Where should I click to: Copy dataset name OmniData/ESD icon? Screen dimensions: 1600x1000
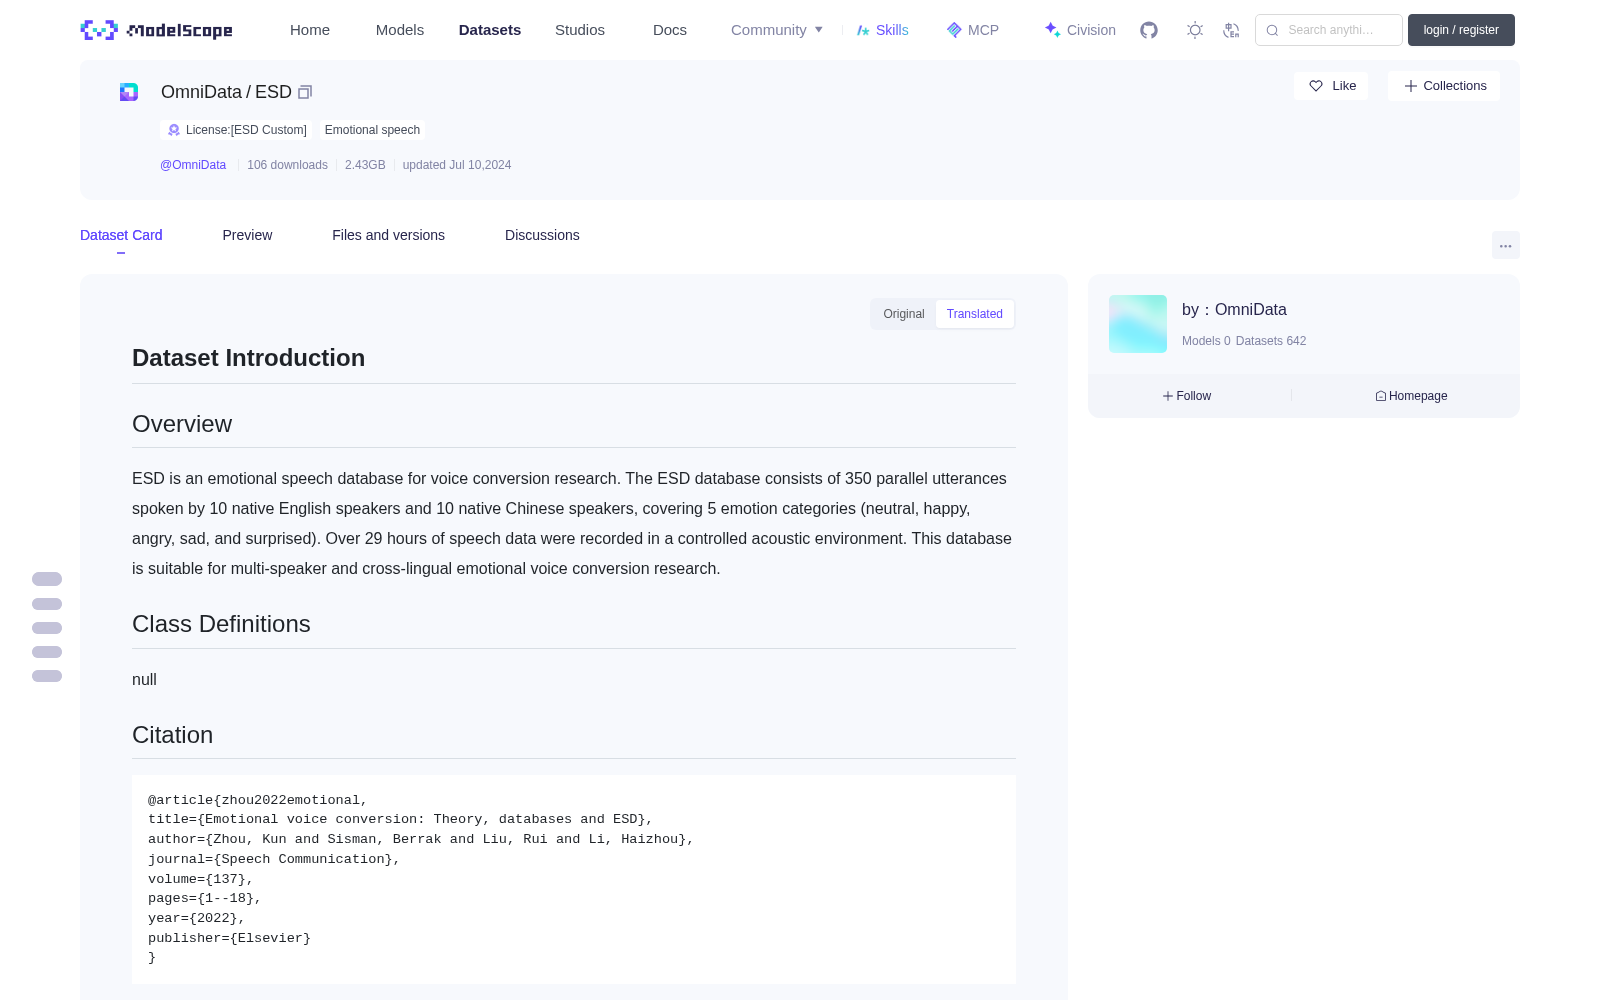(x=305, y=92)
